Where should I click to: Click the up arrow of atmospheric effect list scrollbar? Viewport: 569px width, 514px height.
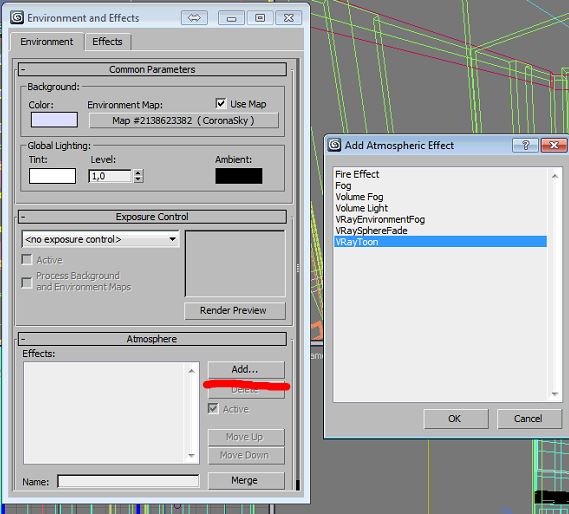(x=555, y=176)
